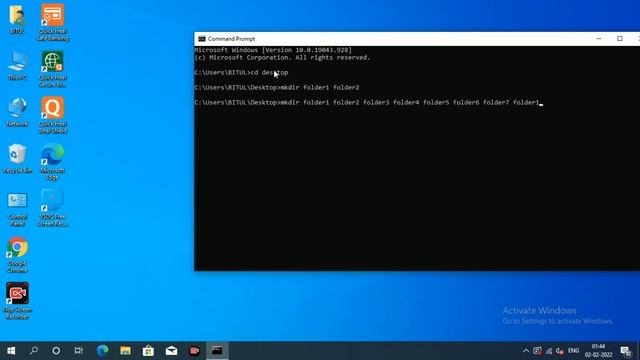The image size is (640, 360).
Task: Switch to the red recorder taskbar app
Action: (194, 351)
